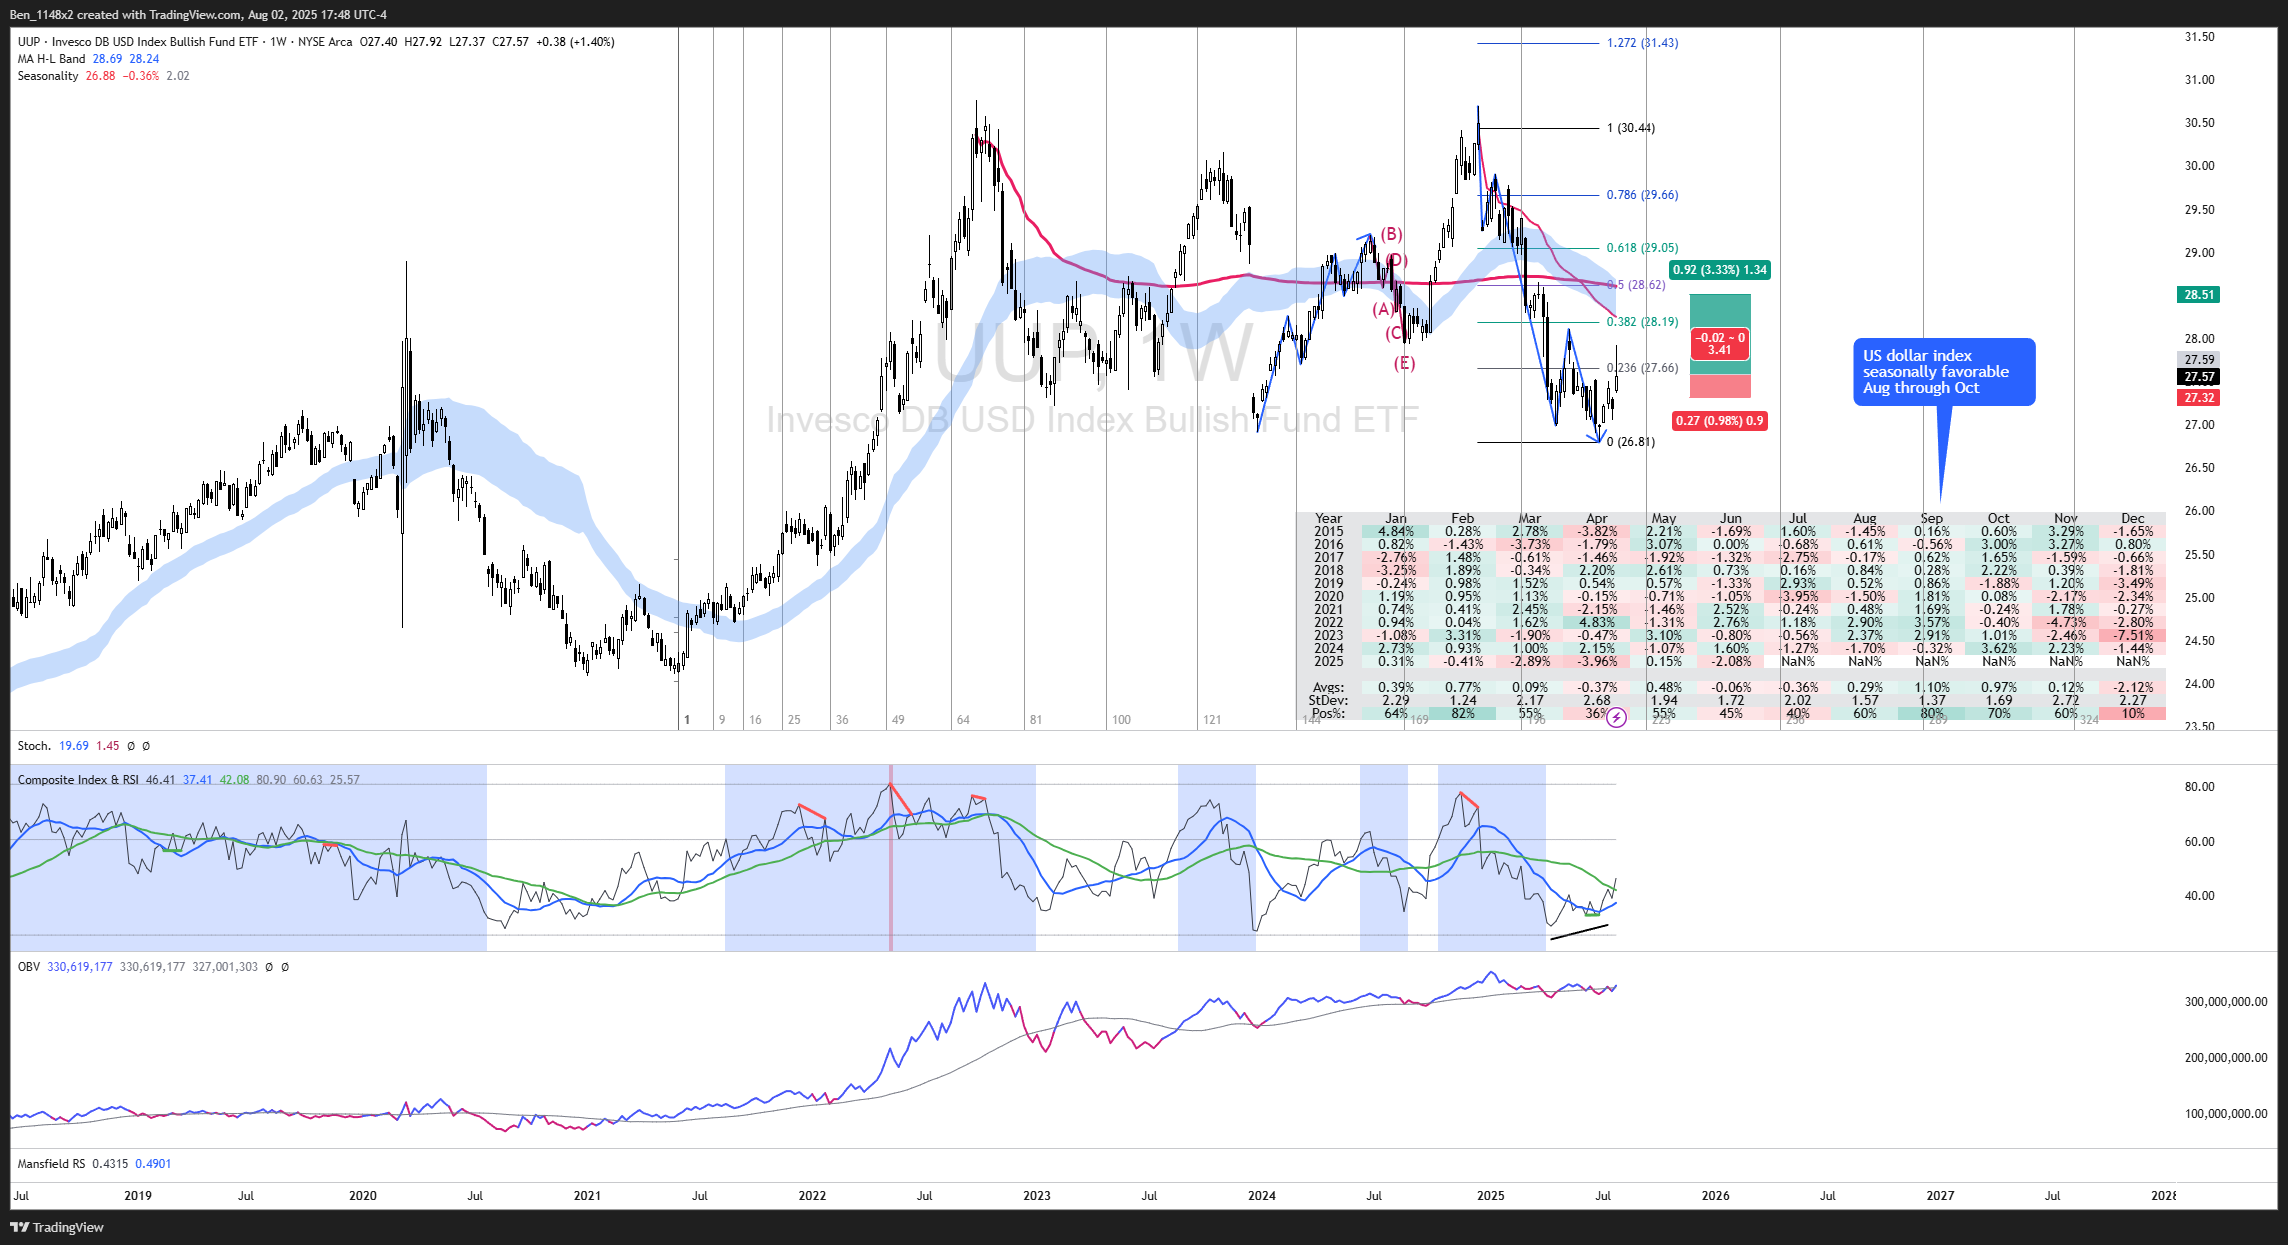
Task: Select the Seasonality indicator legend
Action: (x=47, y=76)
